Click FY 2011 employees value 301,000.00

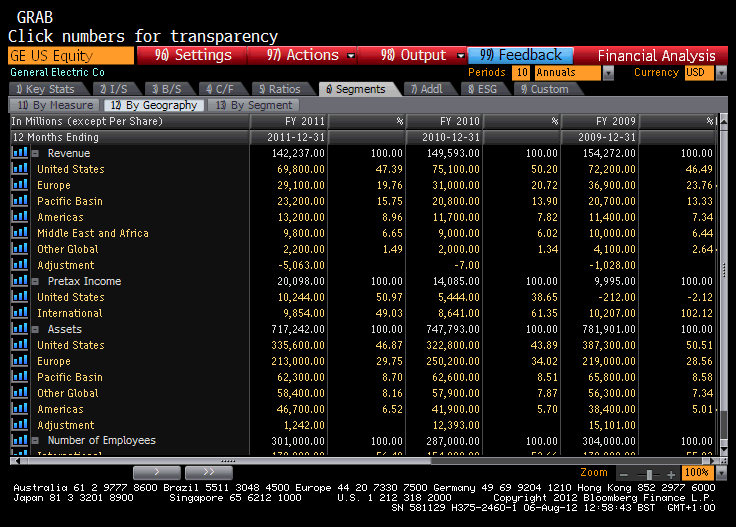pos(298,441)
